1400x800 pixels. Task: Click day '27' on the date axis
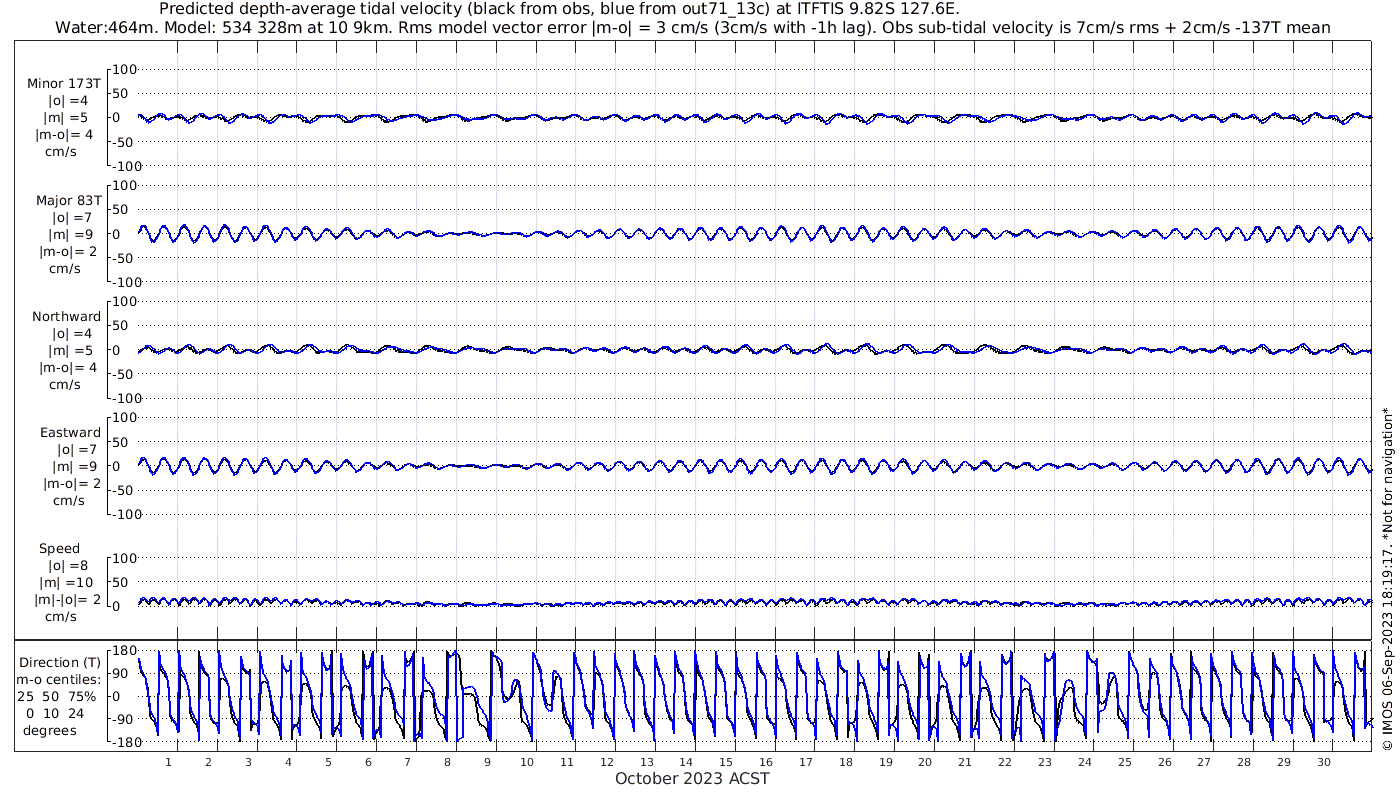coord(1204,762)
